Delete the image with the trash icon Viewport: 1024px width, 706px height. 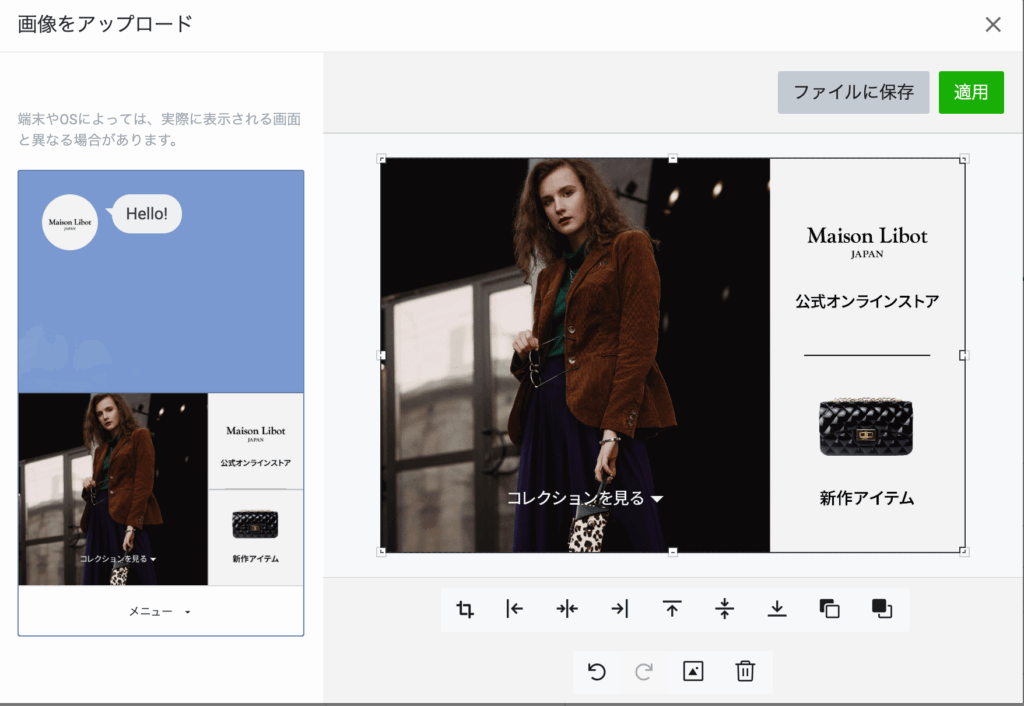coord(745,671)
